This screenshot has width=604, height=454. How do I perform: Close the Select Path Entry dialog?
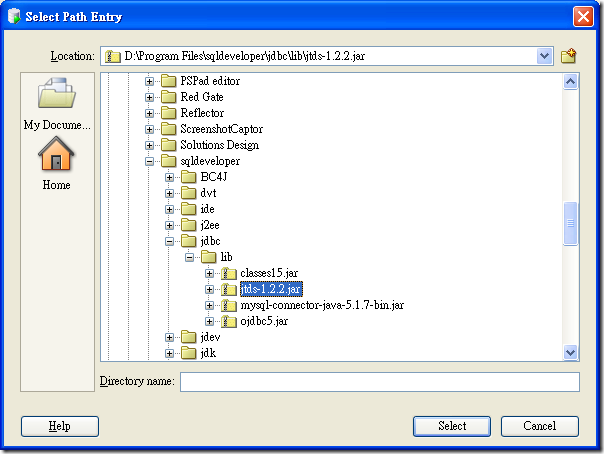583,17
